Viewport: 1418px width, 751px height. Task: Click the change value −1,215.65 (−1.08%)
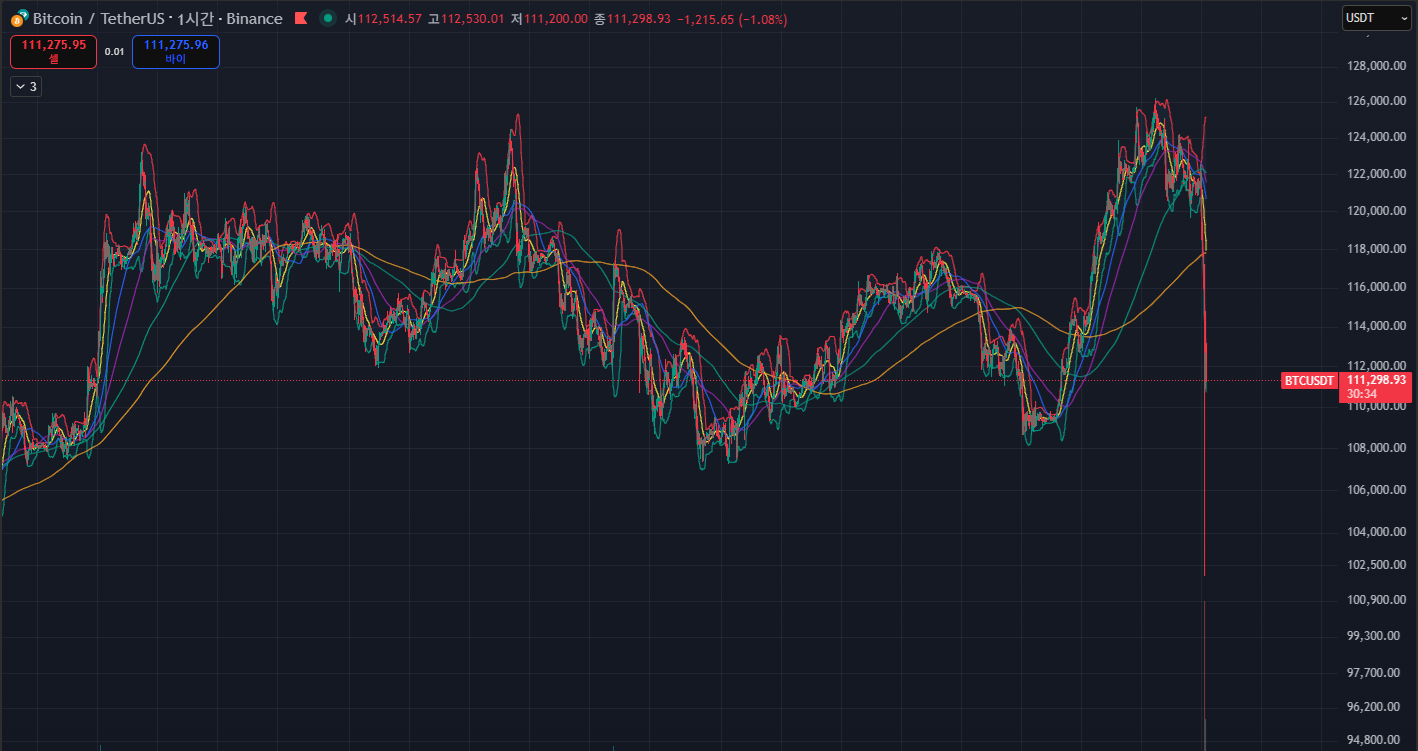coord(732,19)
